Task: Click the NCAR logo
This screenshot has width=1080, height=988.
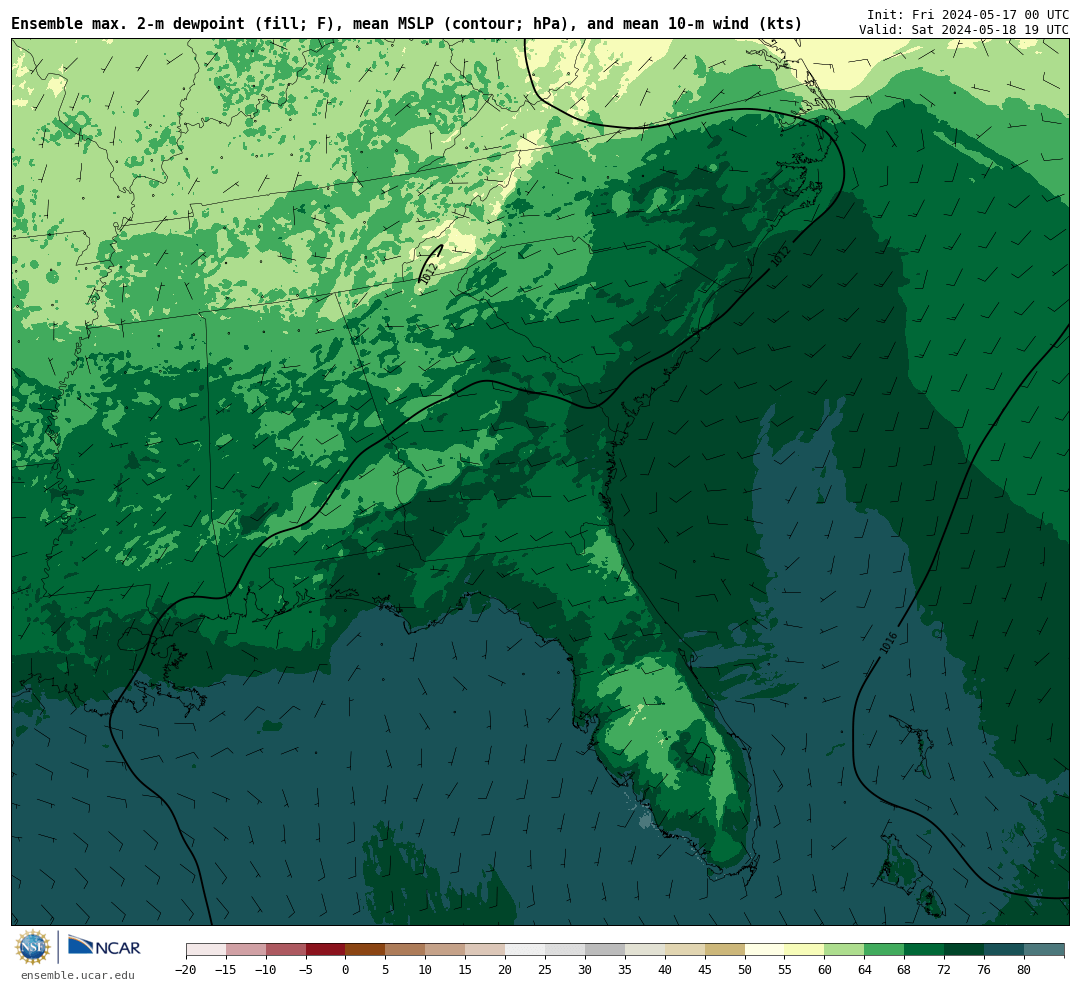Action: click(104, 947)
